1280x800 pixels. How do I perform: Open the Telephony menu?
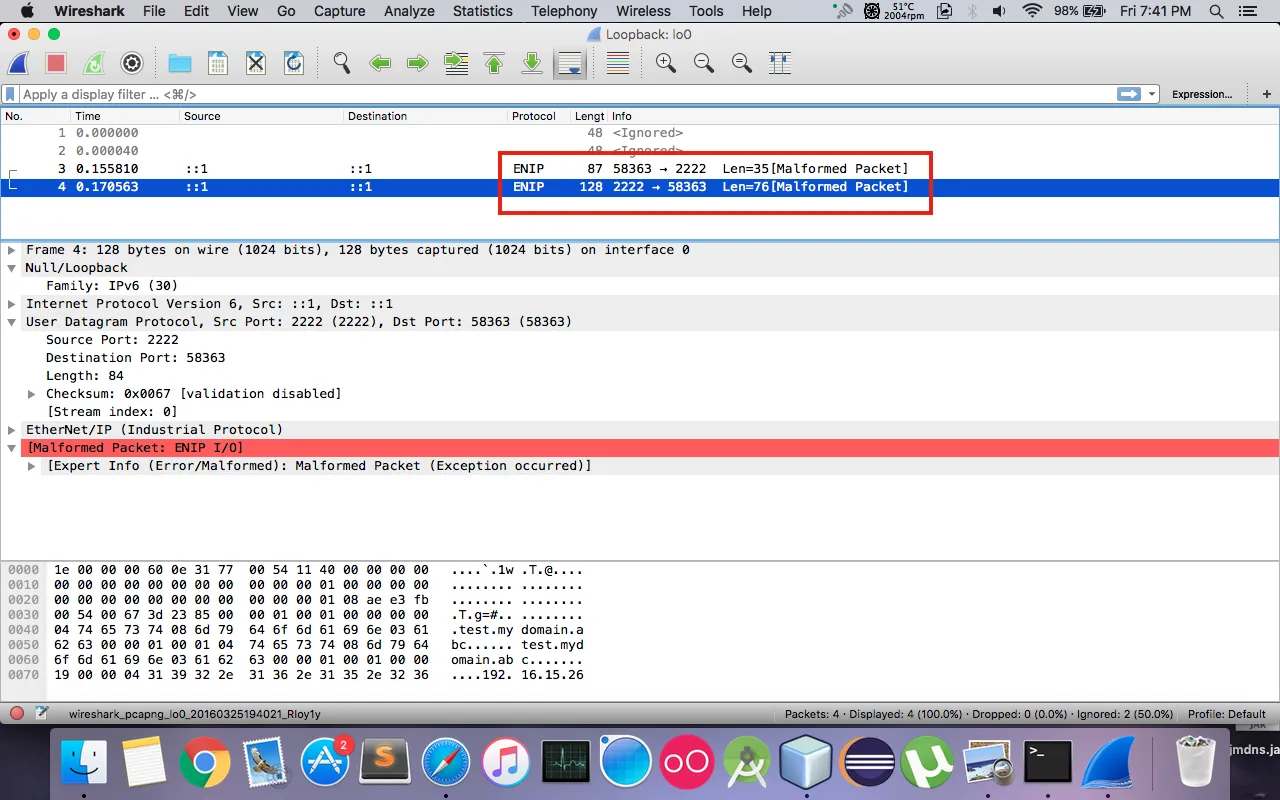(x=564, y=11)
